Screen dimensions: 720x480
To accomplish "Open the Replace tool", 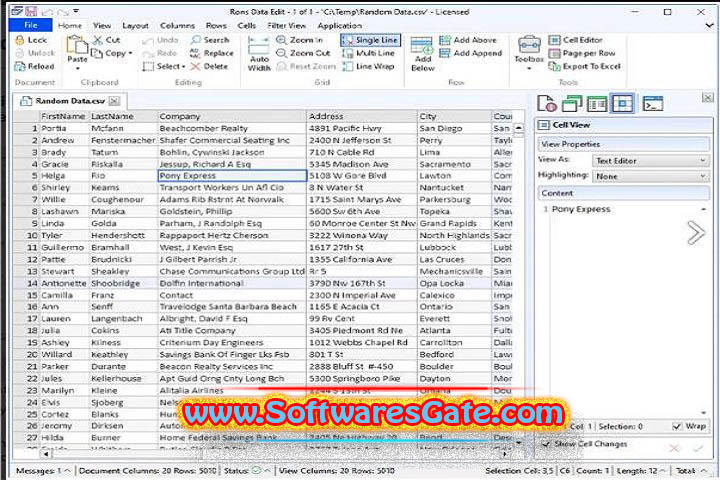I will click(x=212, y=53).
